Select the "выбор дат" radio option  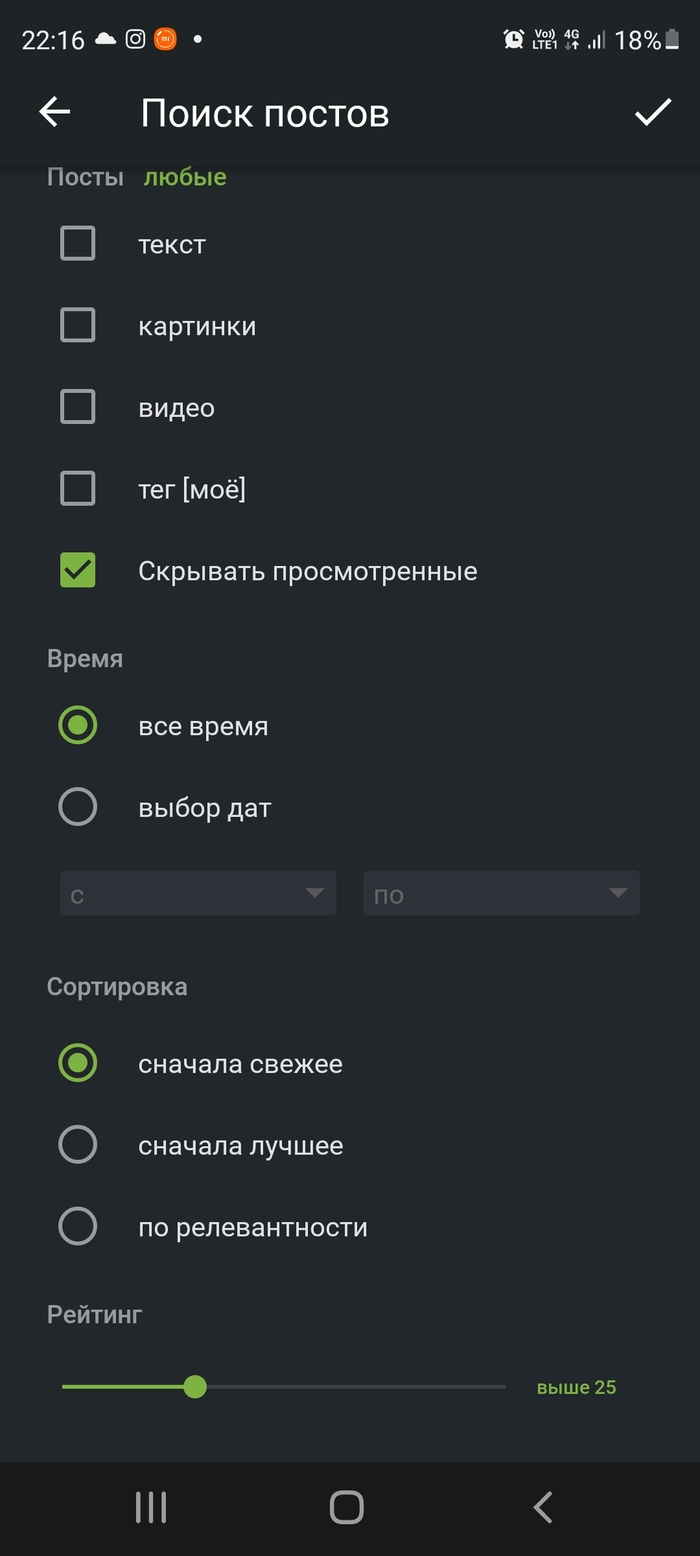pyautogui.click(x=78, y=807)
